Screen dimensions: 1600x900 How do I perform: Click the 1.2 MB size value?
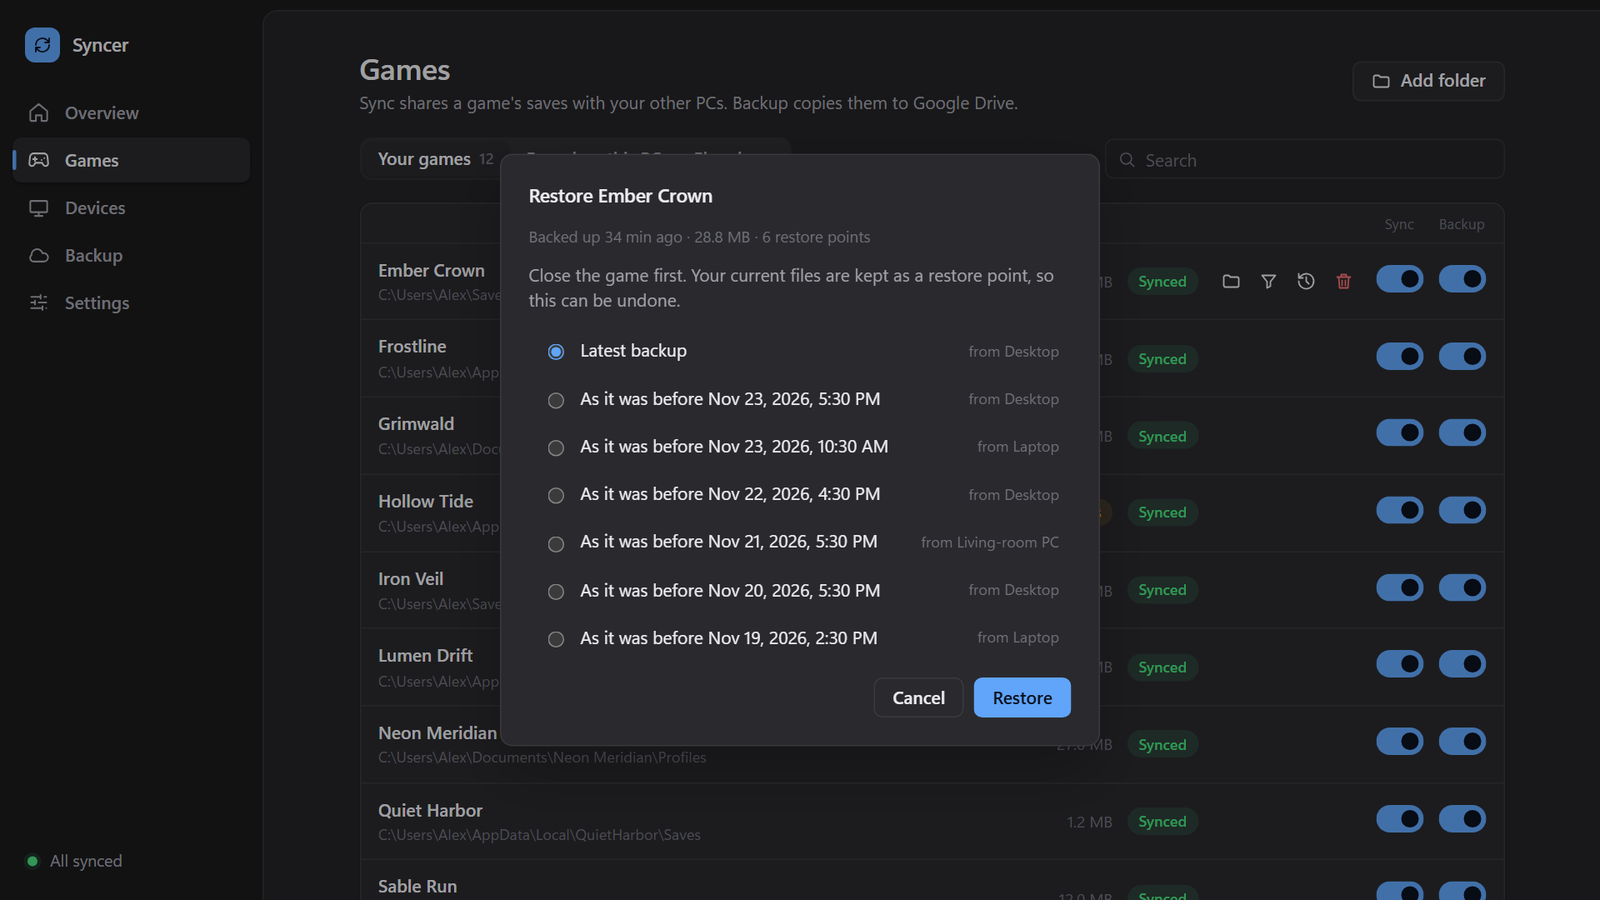(1089, 822)
